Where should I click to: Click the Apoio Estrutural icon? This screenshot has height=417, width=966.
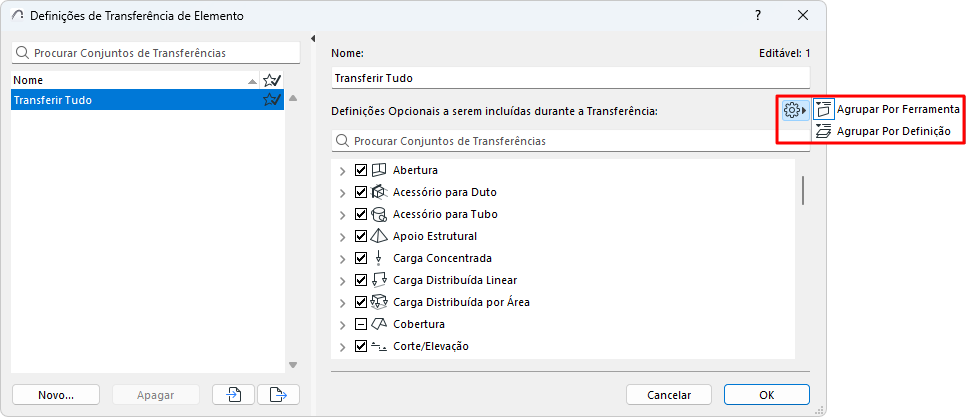pyautogui.click(x=379, y=236)
